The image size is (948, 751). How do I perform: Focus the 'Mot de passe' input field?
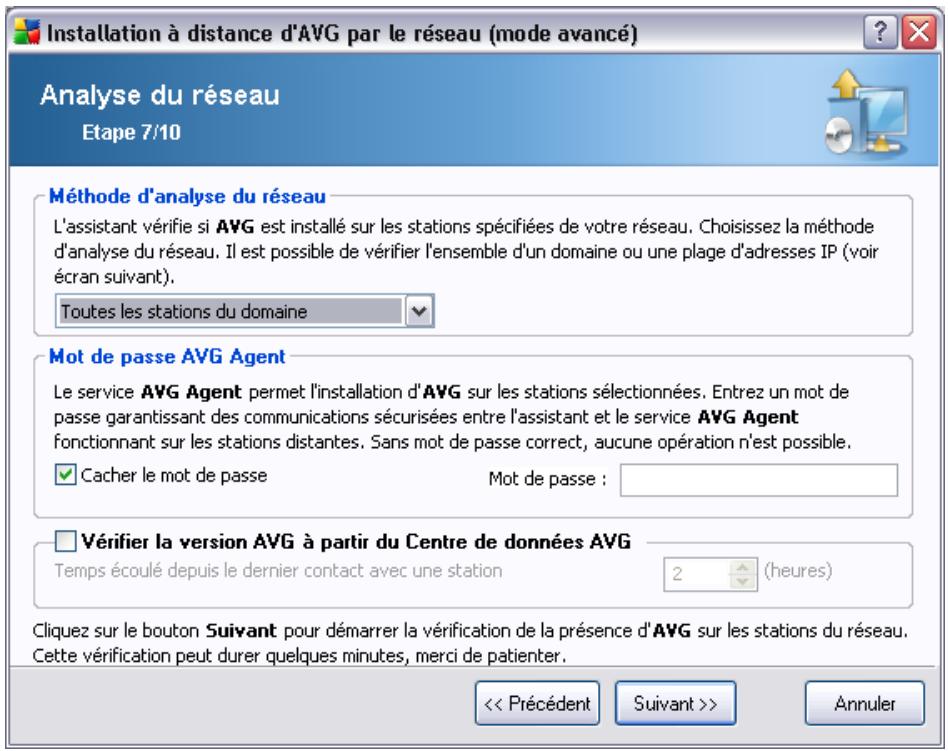pos(759,480)
